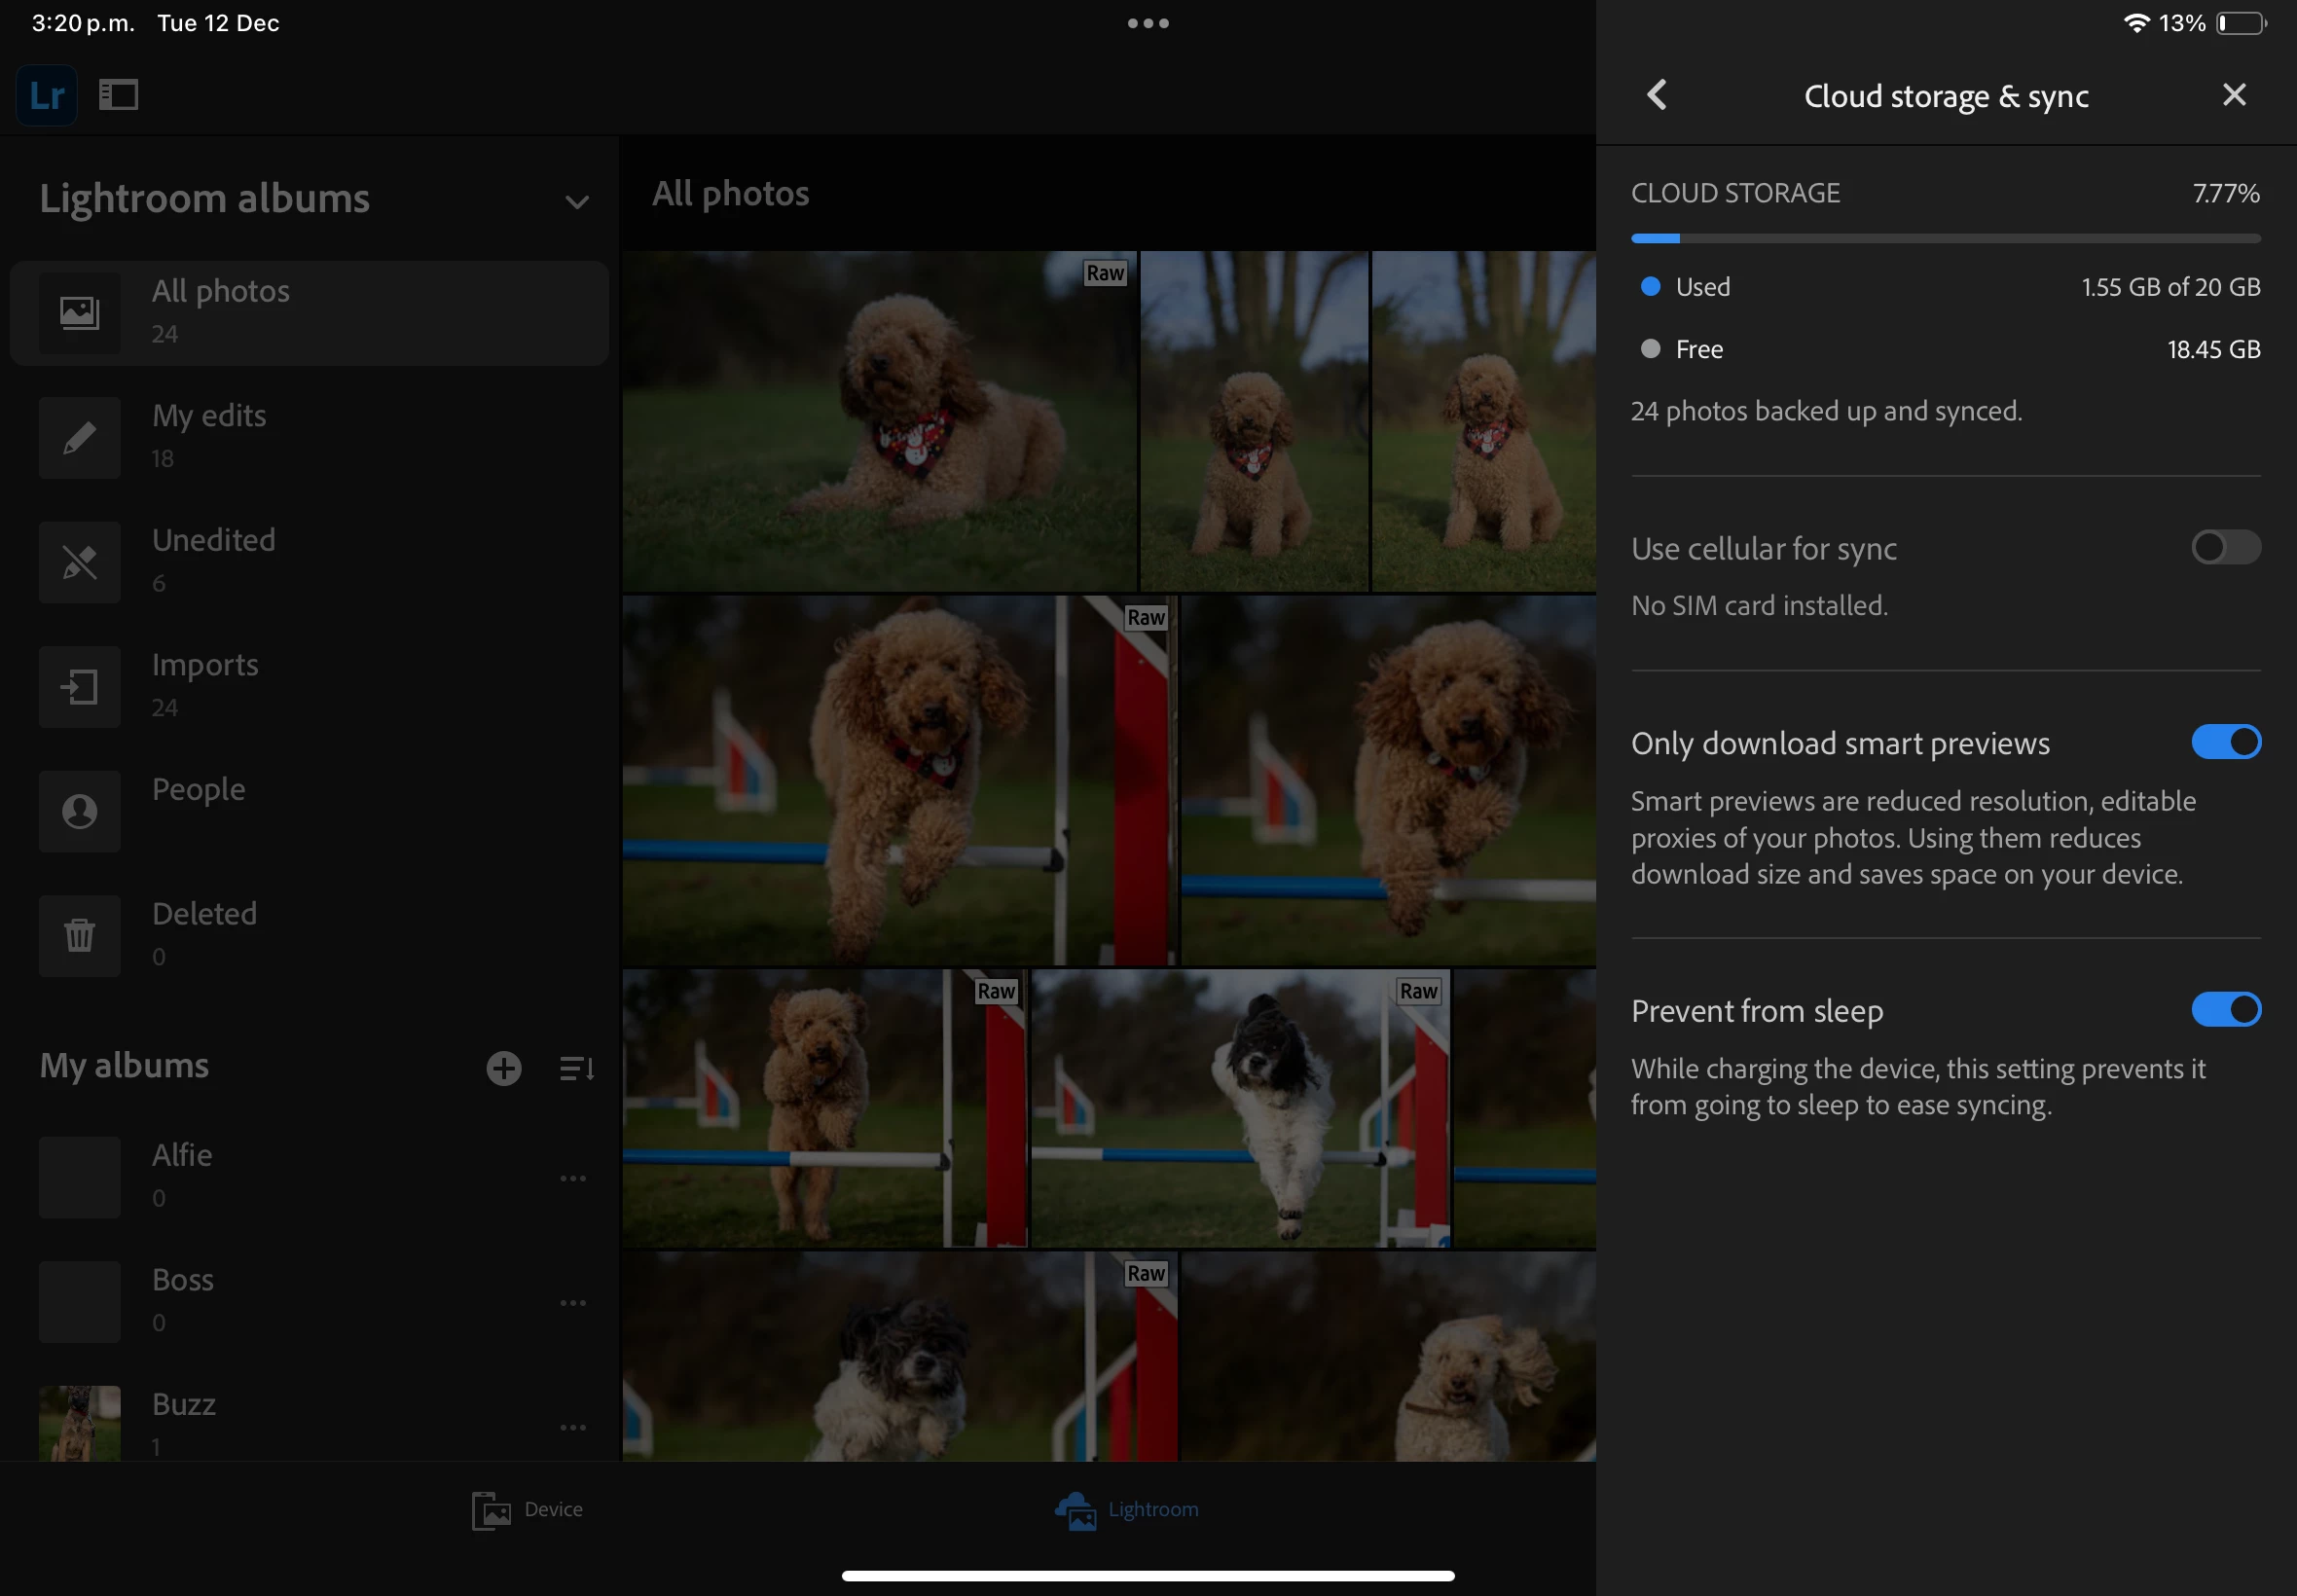Switch to the Lightroom tab
Screen dimensions: 2297x1596
pos(1127,1509)
